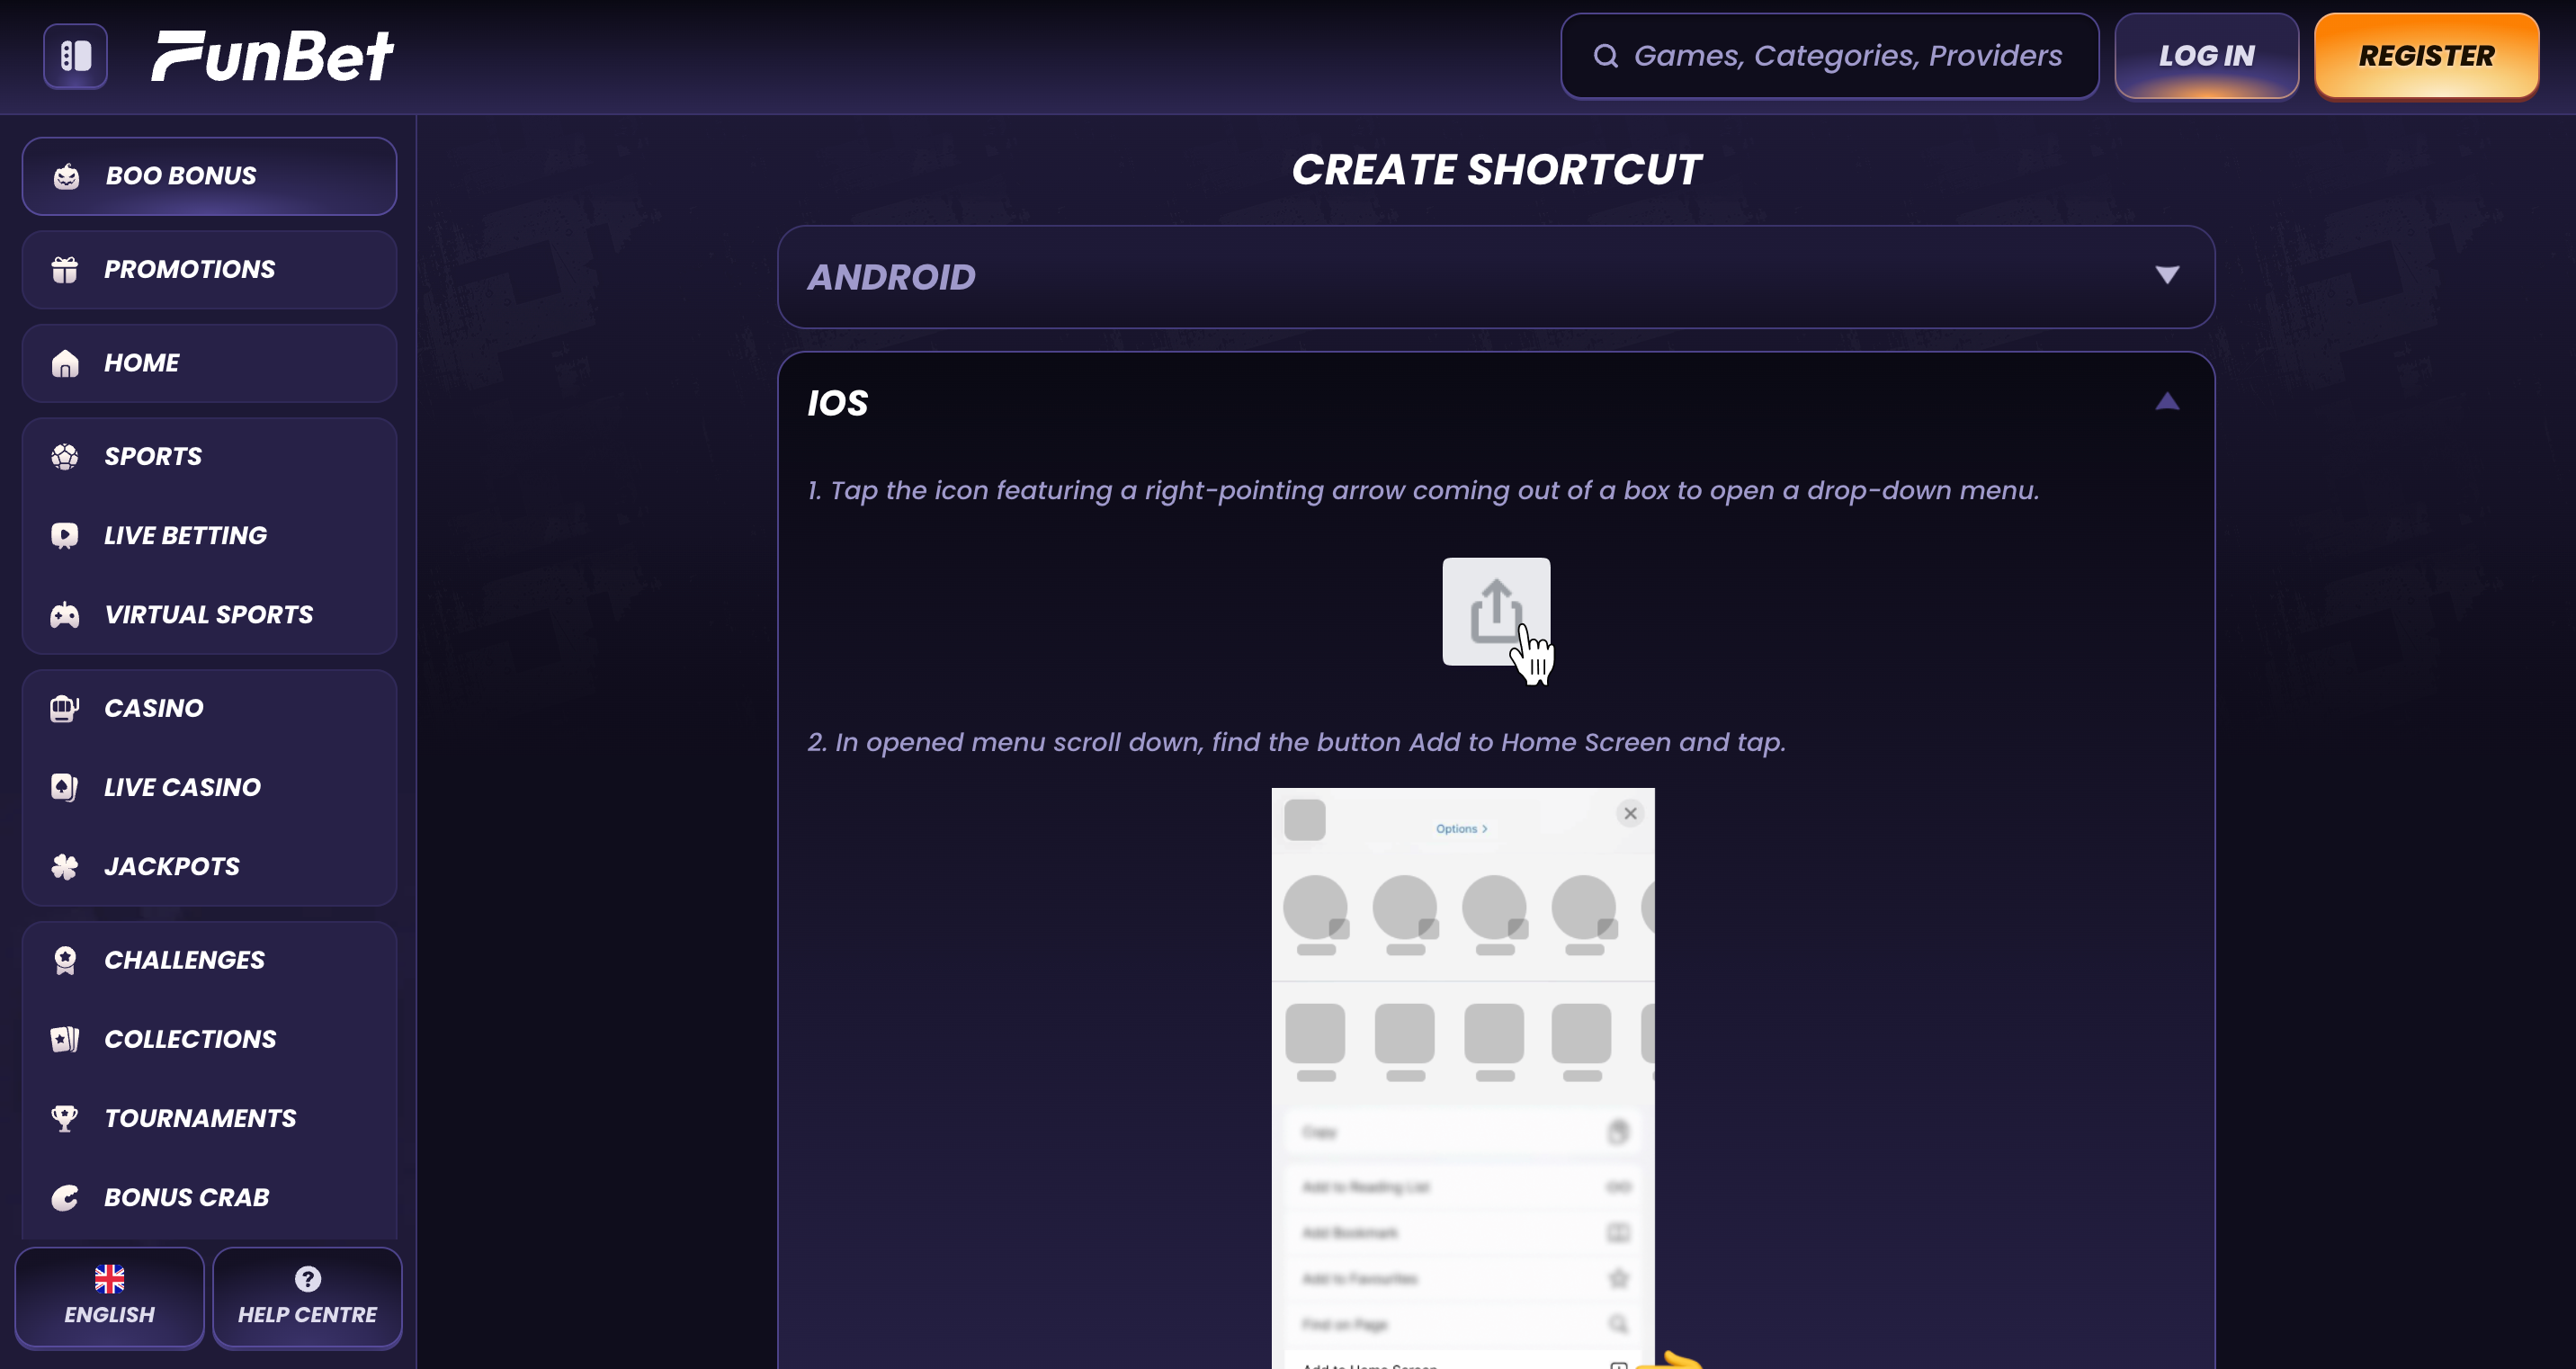Click the search magnifier icon
The image size is (2576, 1369).
(x=1605, y=56)
